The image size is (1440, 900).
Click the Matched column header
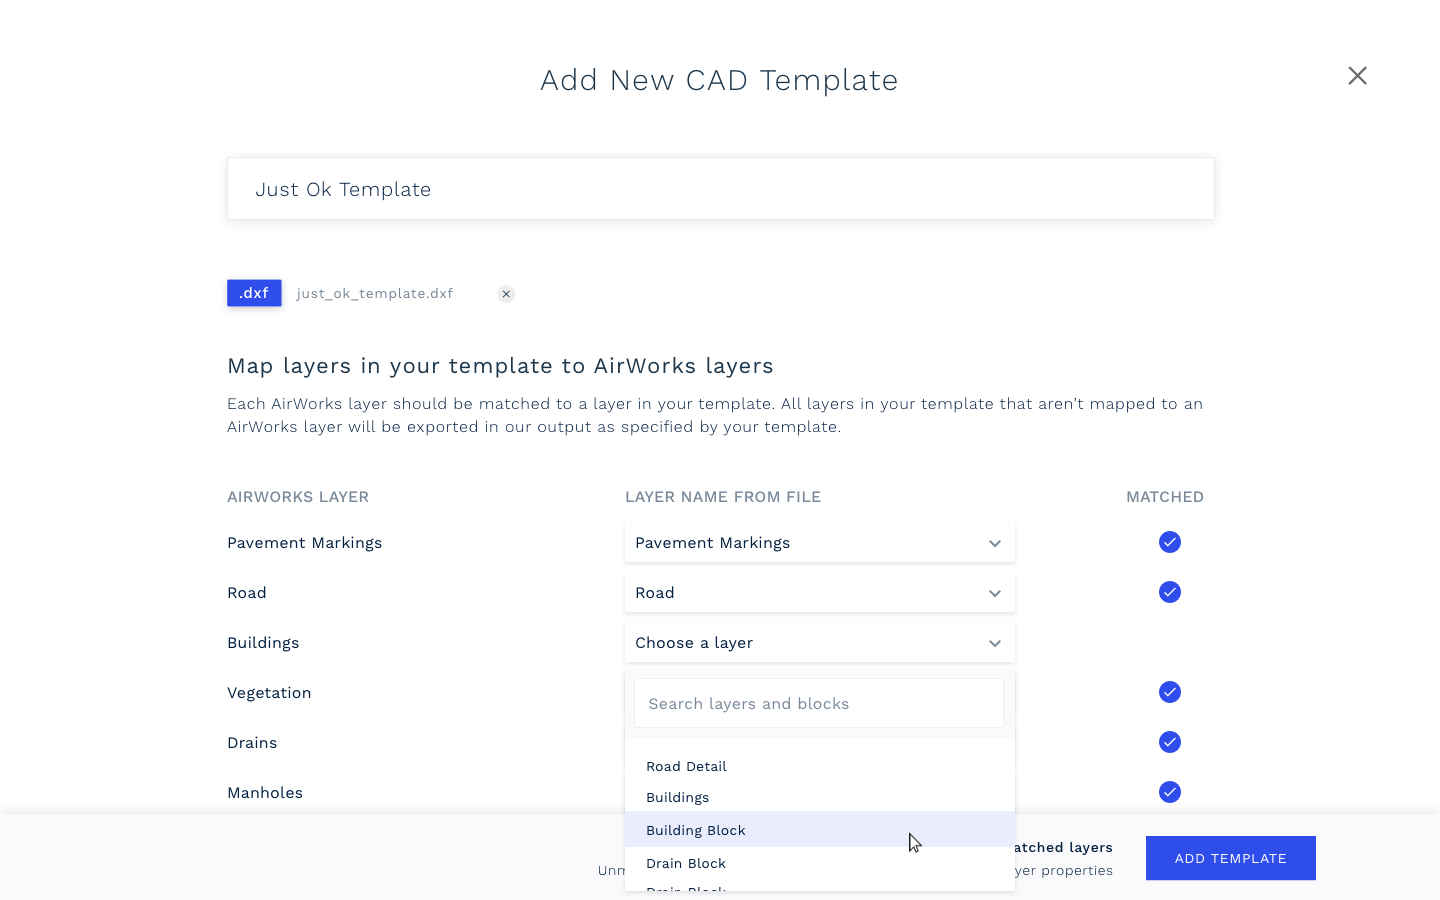pos(1165,497)
